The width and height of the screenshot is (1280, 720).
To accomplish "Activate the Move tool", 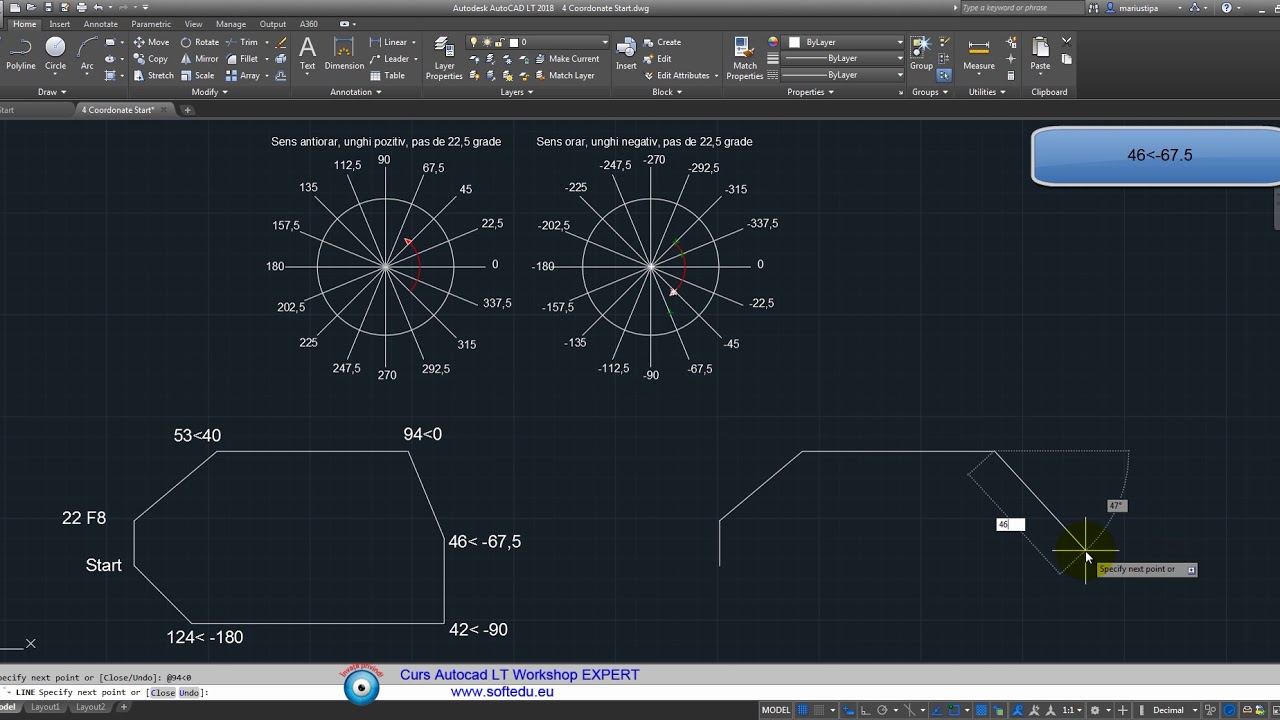I will pyautogui.click(x=151, y=42).
